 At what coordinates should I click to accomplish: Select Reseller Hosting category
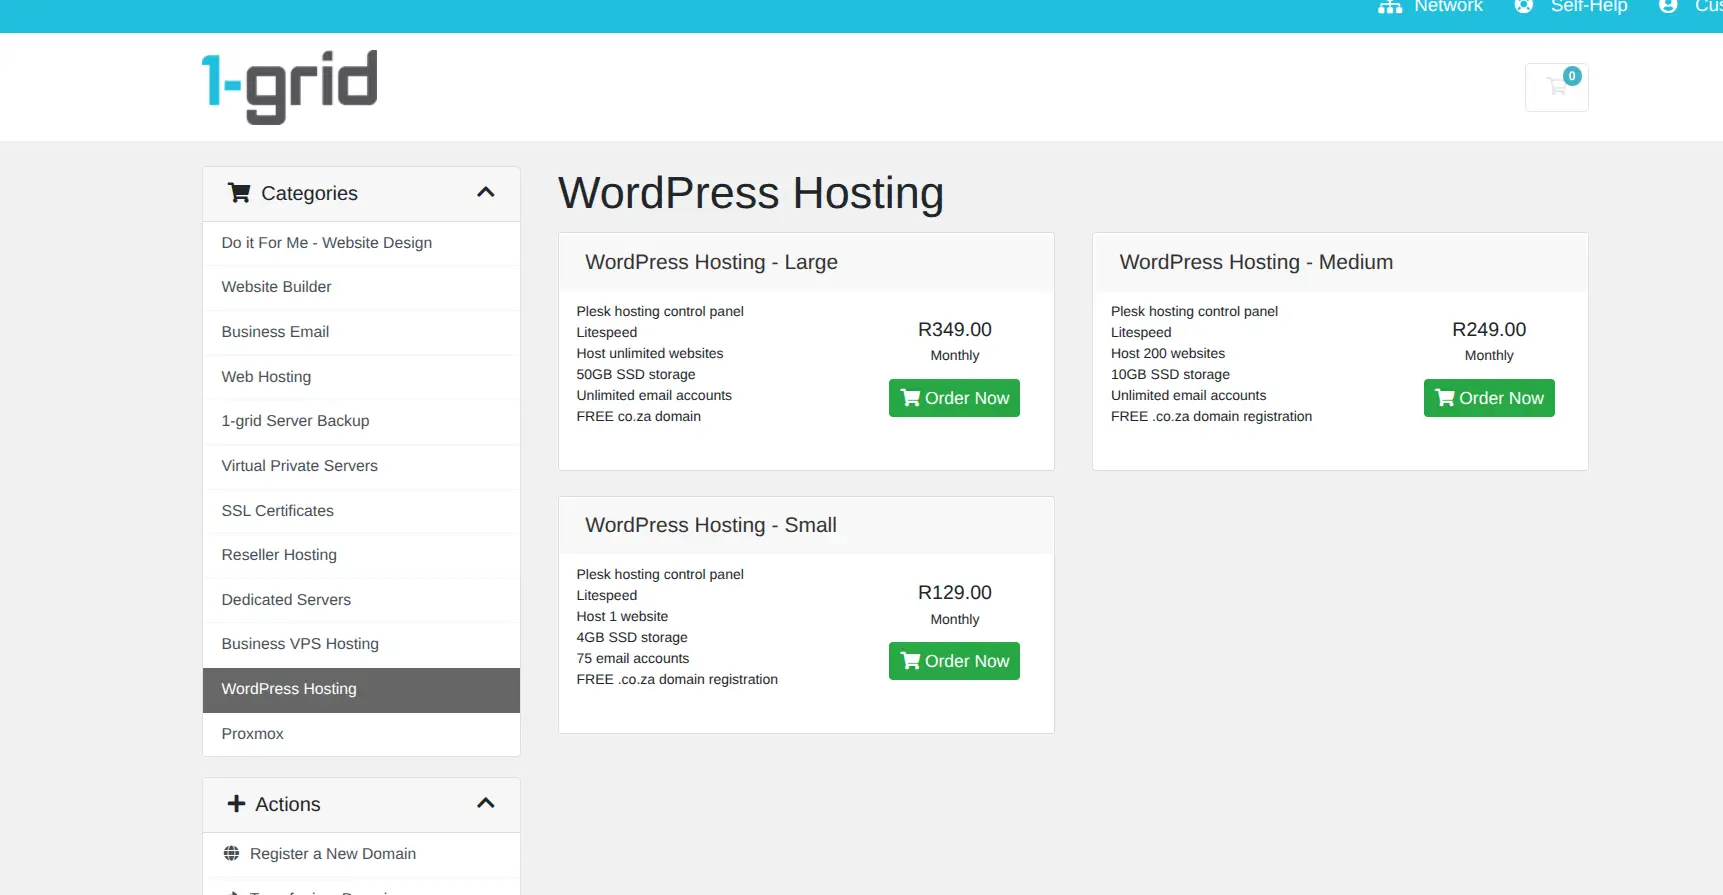[x=361, y=555]
